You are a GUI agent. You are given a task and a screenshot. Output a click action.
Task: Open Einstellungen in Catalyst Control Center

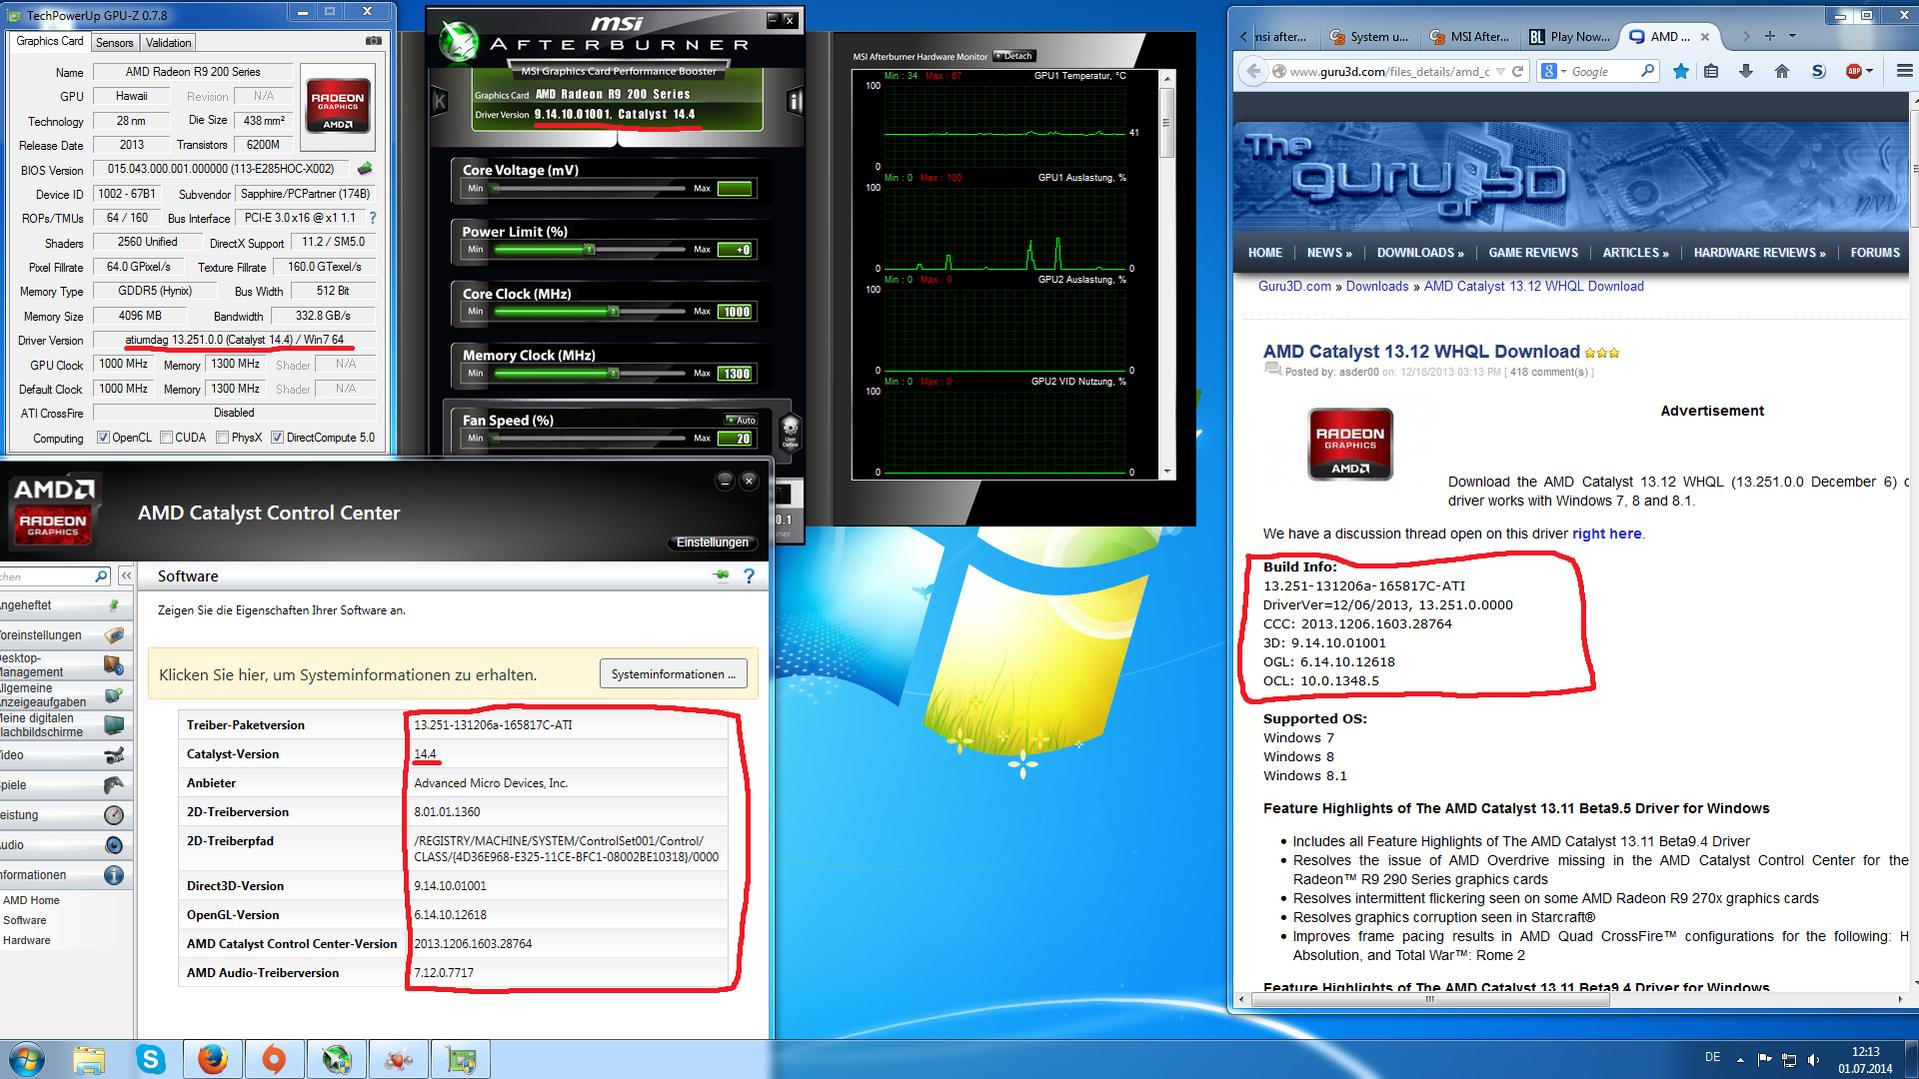pos(712,542)
